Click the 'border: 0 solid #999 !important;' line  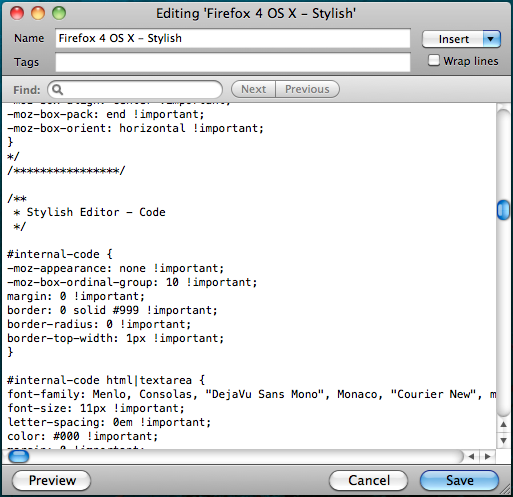click(112, 310)
